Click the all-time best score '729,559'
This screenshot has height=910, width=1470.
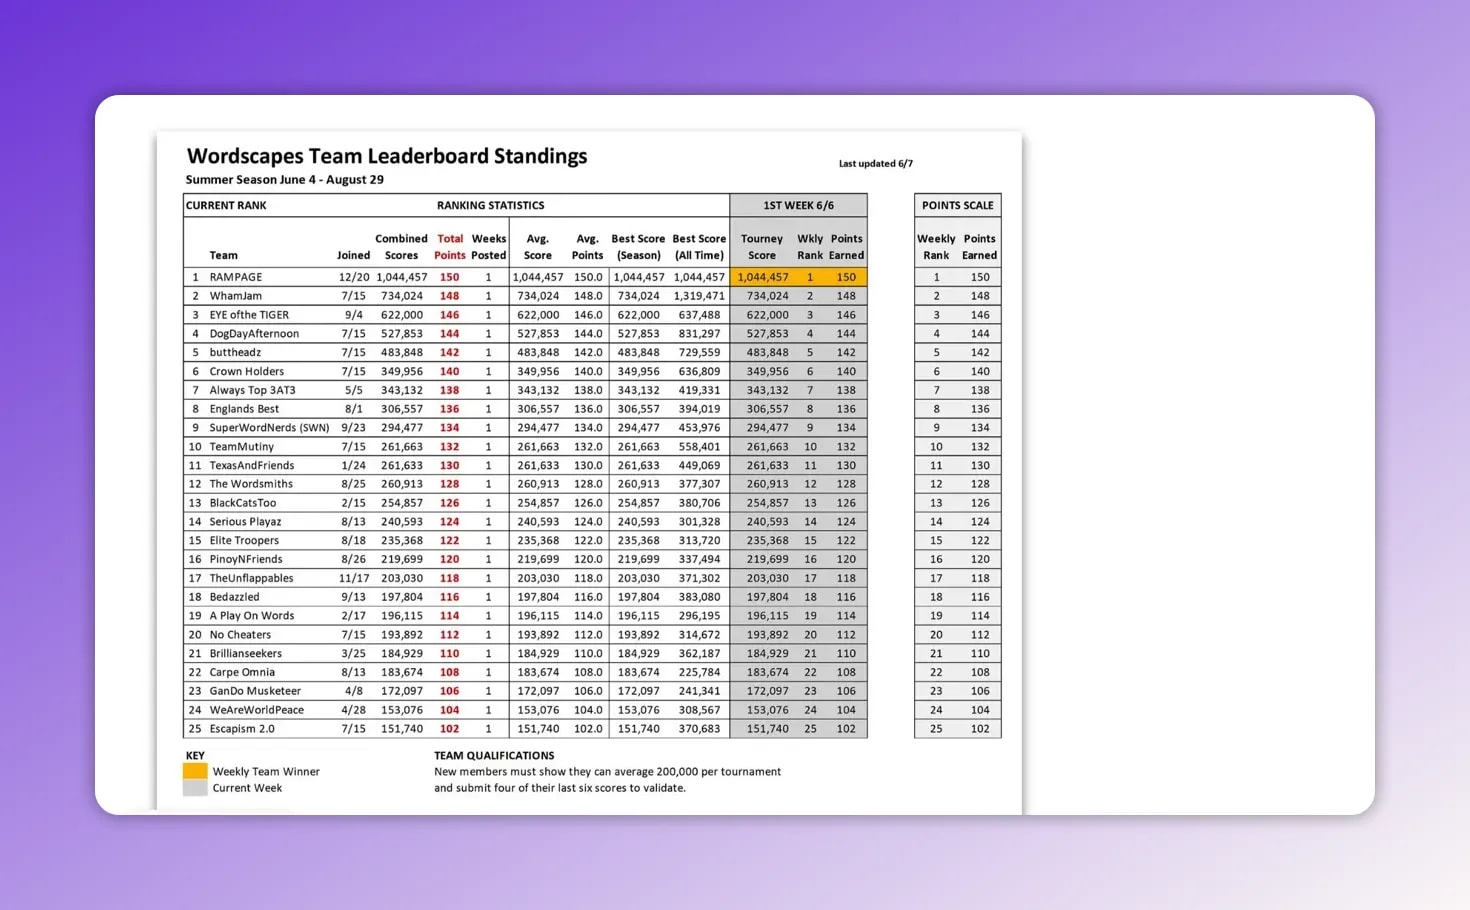tap(699, 352)
